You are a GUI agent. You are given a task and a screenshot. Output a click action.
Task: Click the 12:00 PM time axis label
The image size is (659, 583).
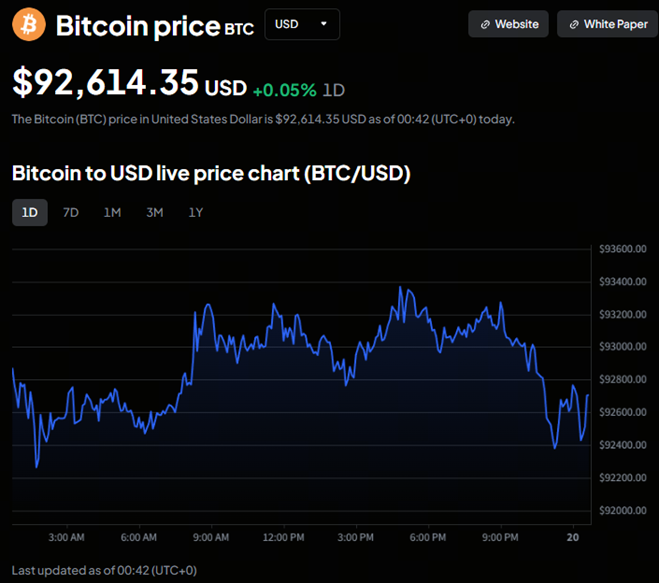[x=283, y=538]
